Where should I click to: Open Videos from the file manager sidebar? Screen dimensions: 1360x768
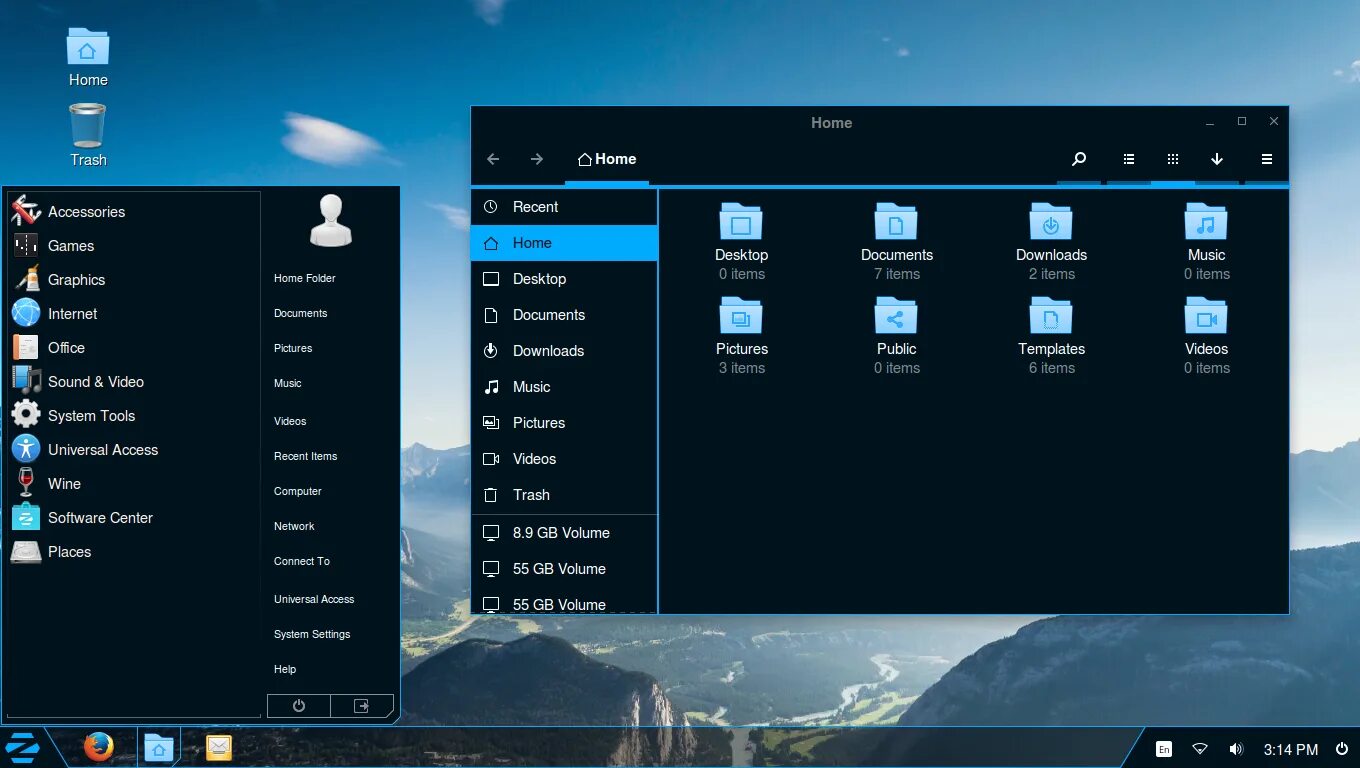coord(564,459)
